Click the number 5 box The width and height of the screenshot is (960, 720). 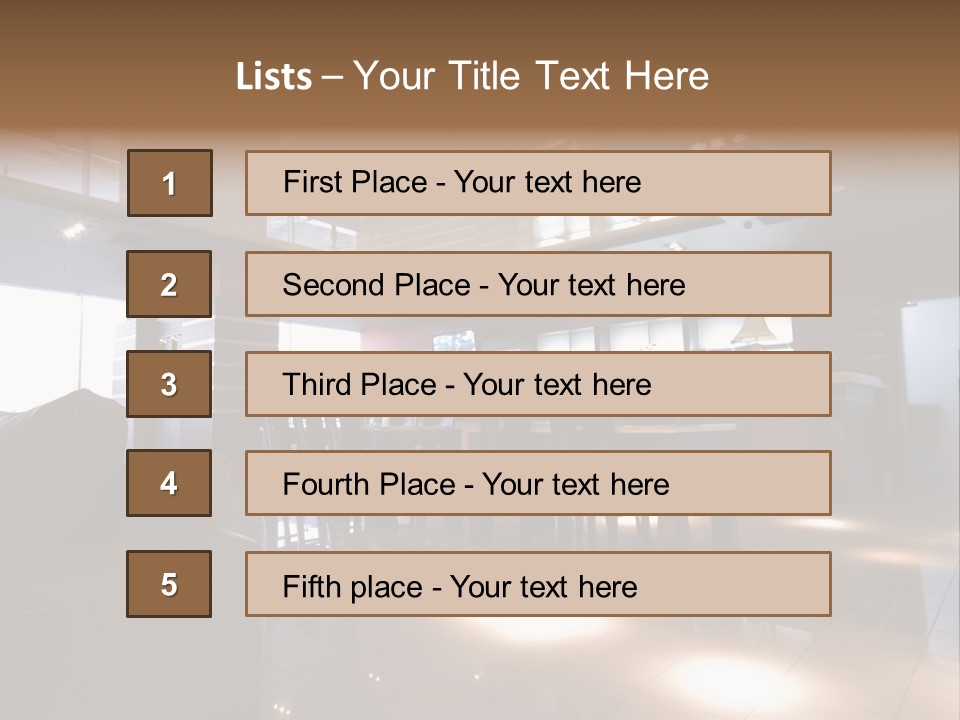(169, 584)
